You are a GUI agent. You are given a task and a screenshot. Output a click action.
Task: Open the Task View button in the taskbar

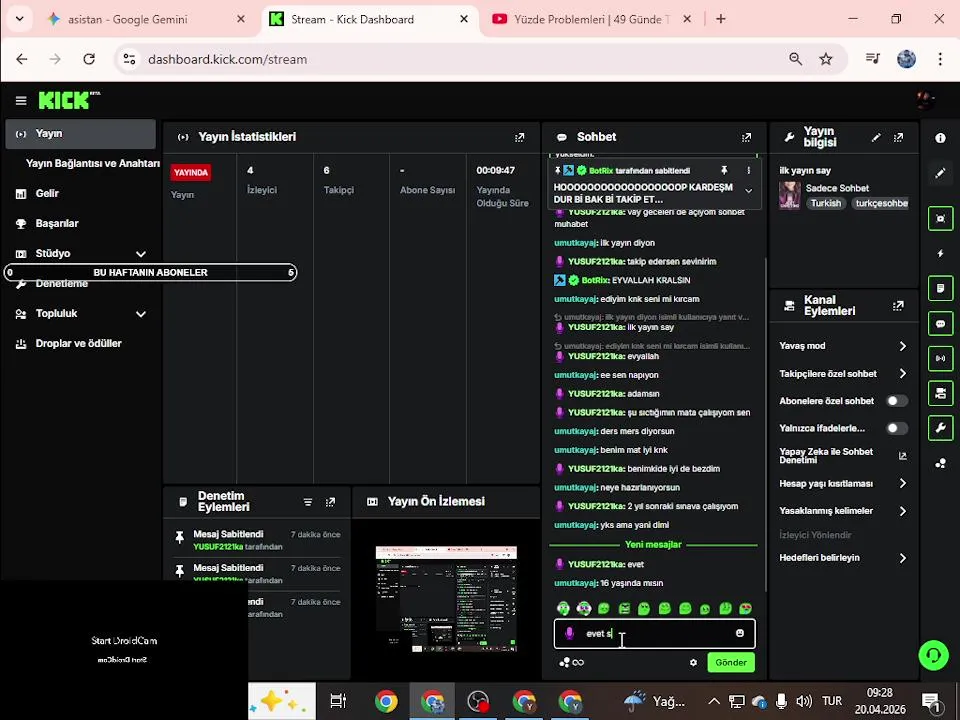[x=338, y=702]
